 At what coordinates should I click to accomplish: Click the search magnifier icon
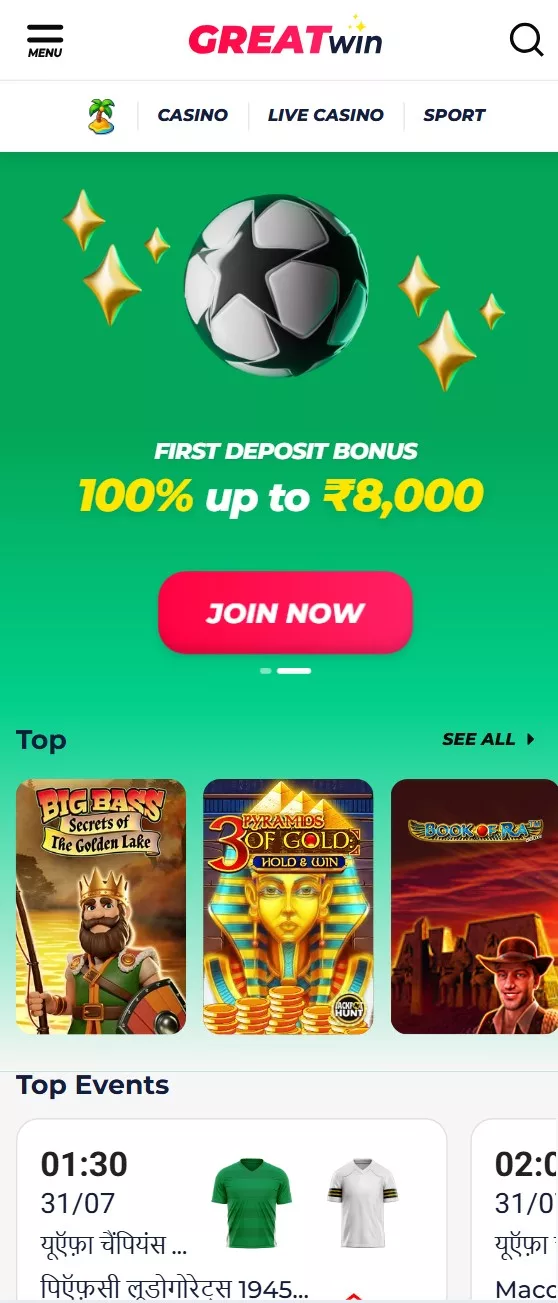coord(526,40)
